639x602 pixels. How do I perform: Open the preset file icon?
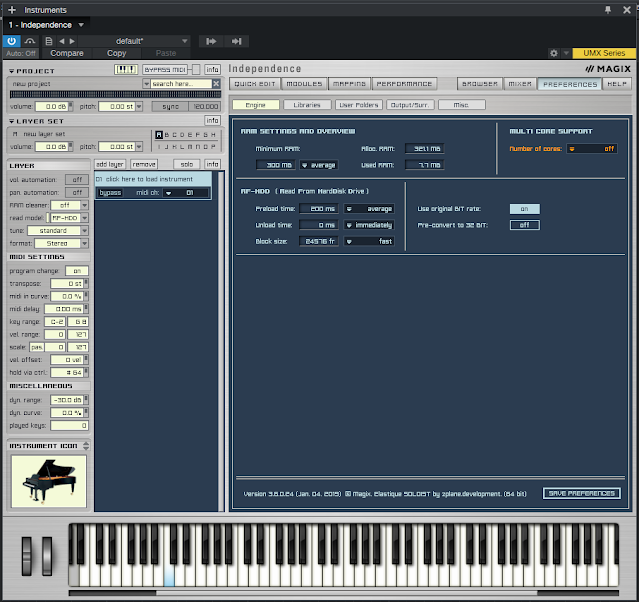pos(48,41)
